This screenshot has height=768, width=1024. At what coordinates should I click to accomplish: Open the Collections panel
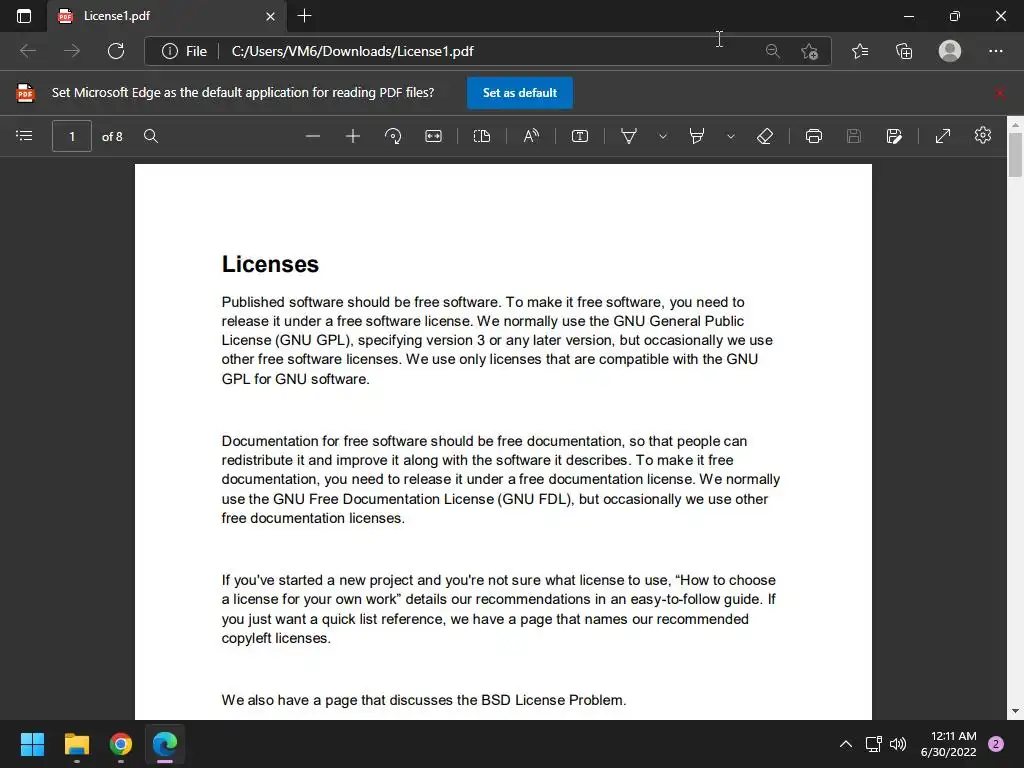(904, 51)
